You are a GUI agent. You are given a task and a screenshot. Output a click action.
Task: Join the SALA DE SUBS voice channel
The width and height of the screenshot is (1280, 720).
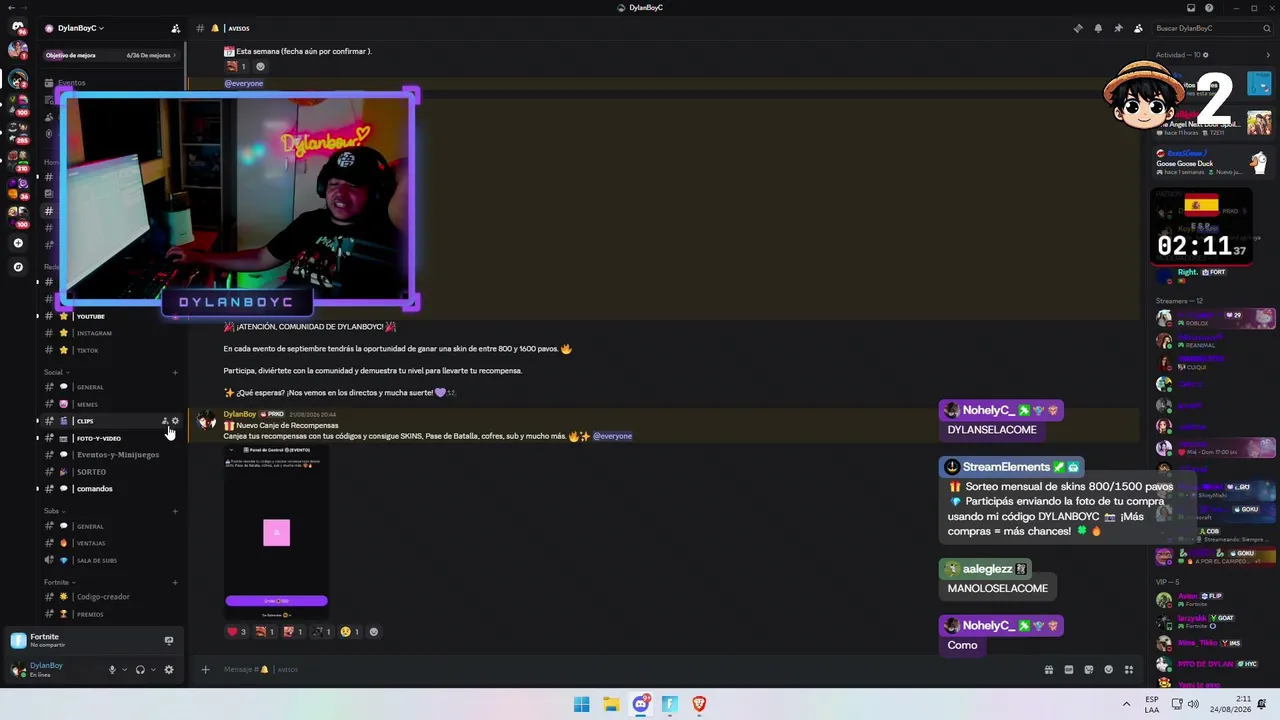pyautogui.click(x=110, y=560)
